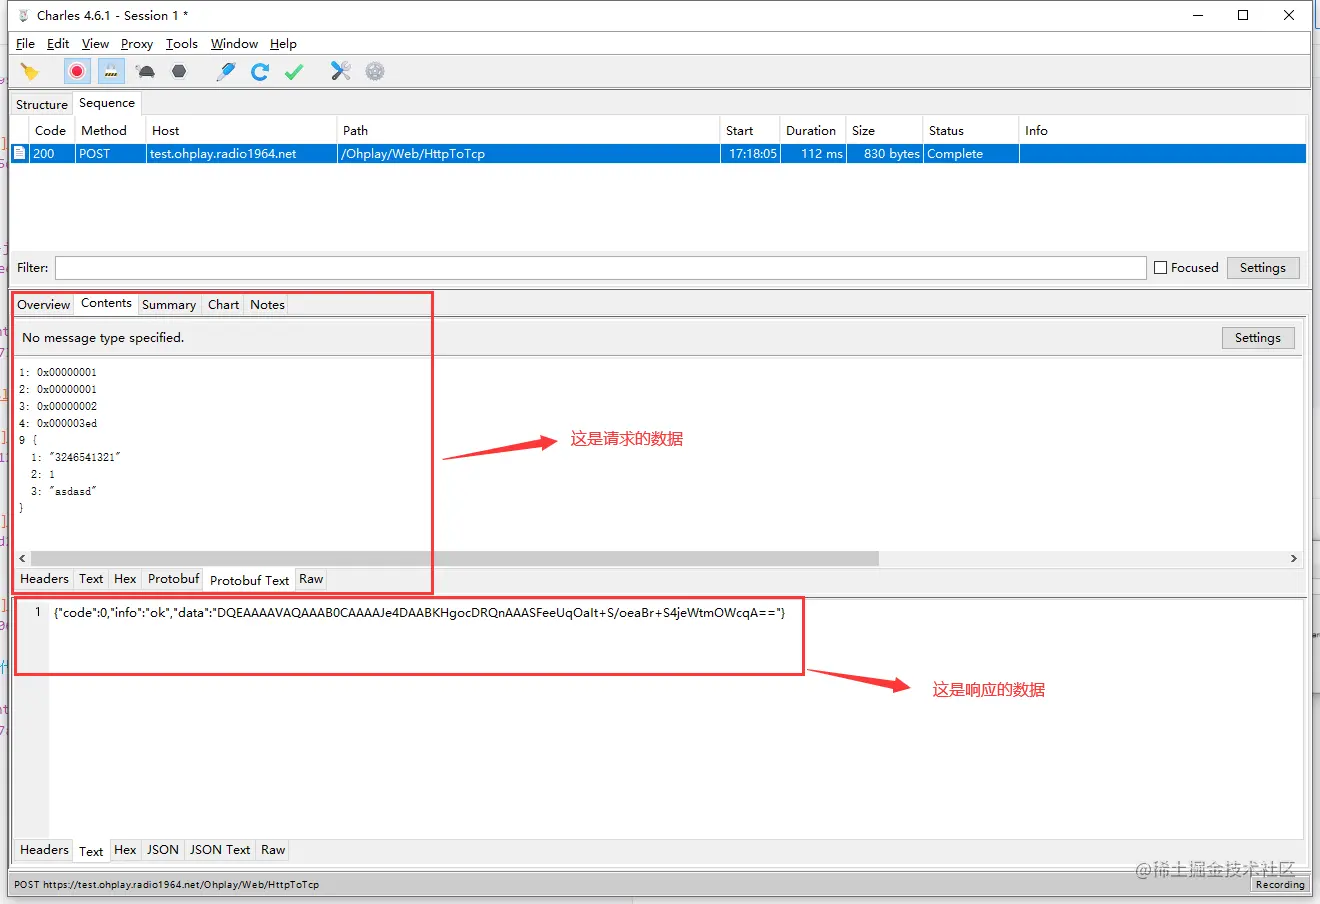The width and height of the screenshot is (1320, 904).
Task: Sort by the Start column header
Action: [x=749, y=131]
